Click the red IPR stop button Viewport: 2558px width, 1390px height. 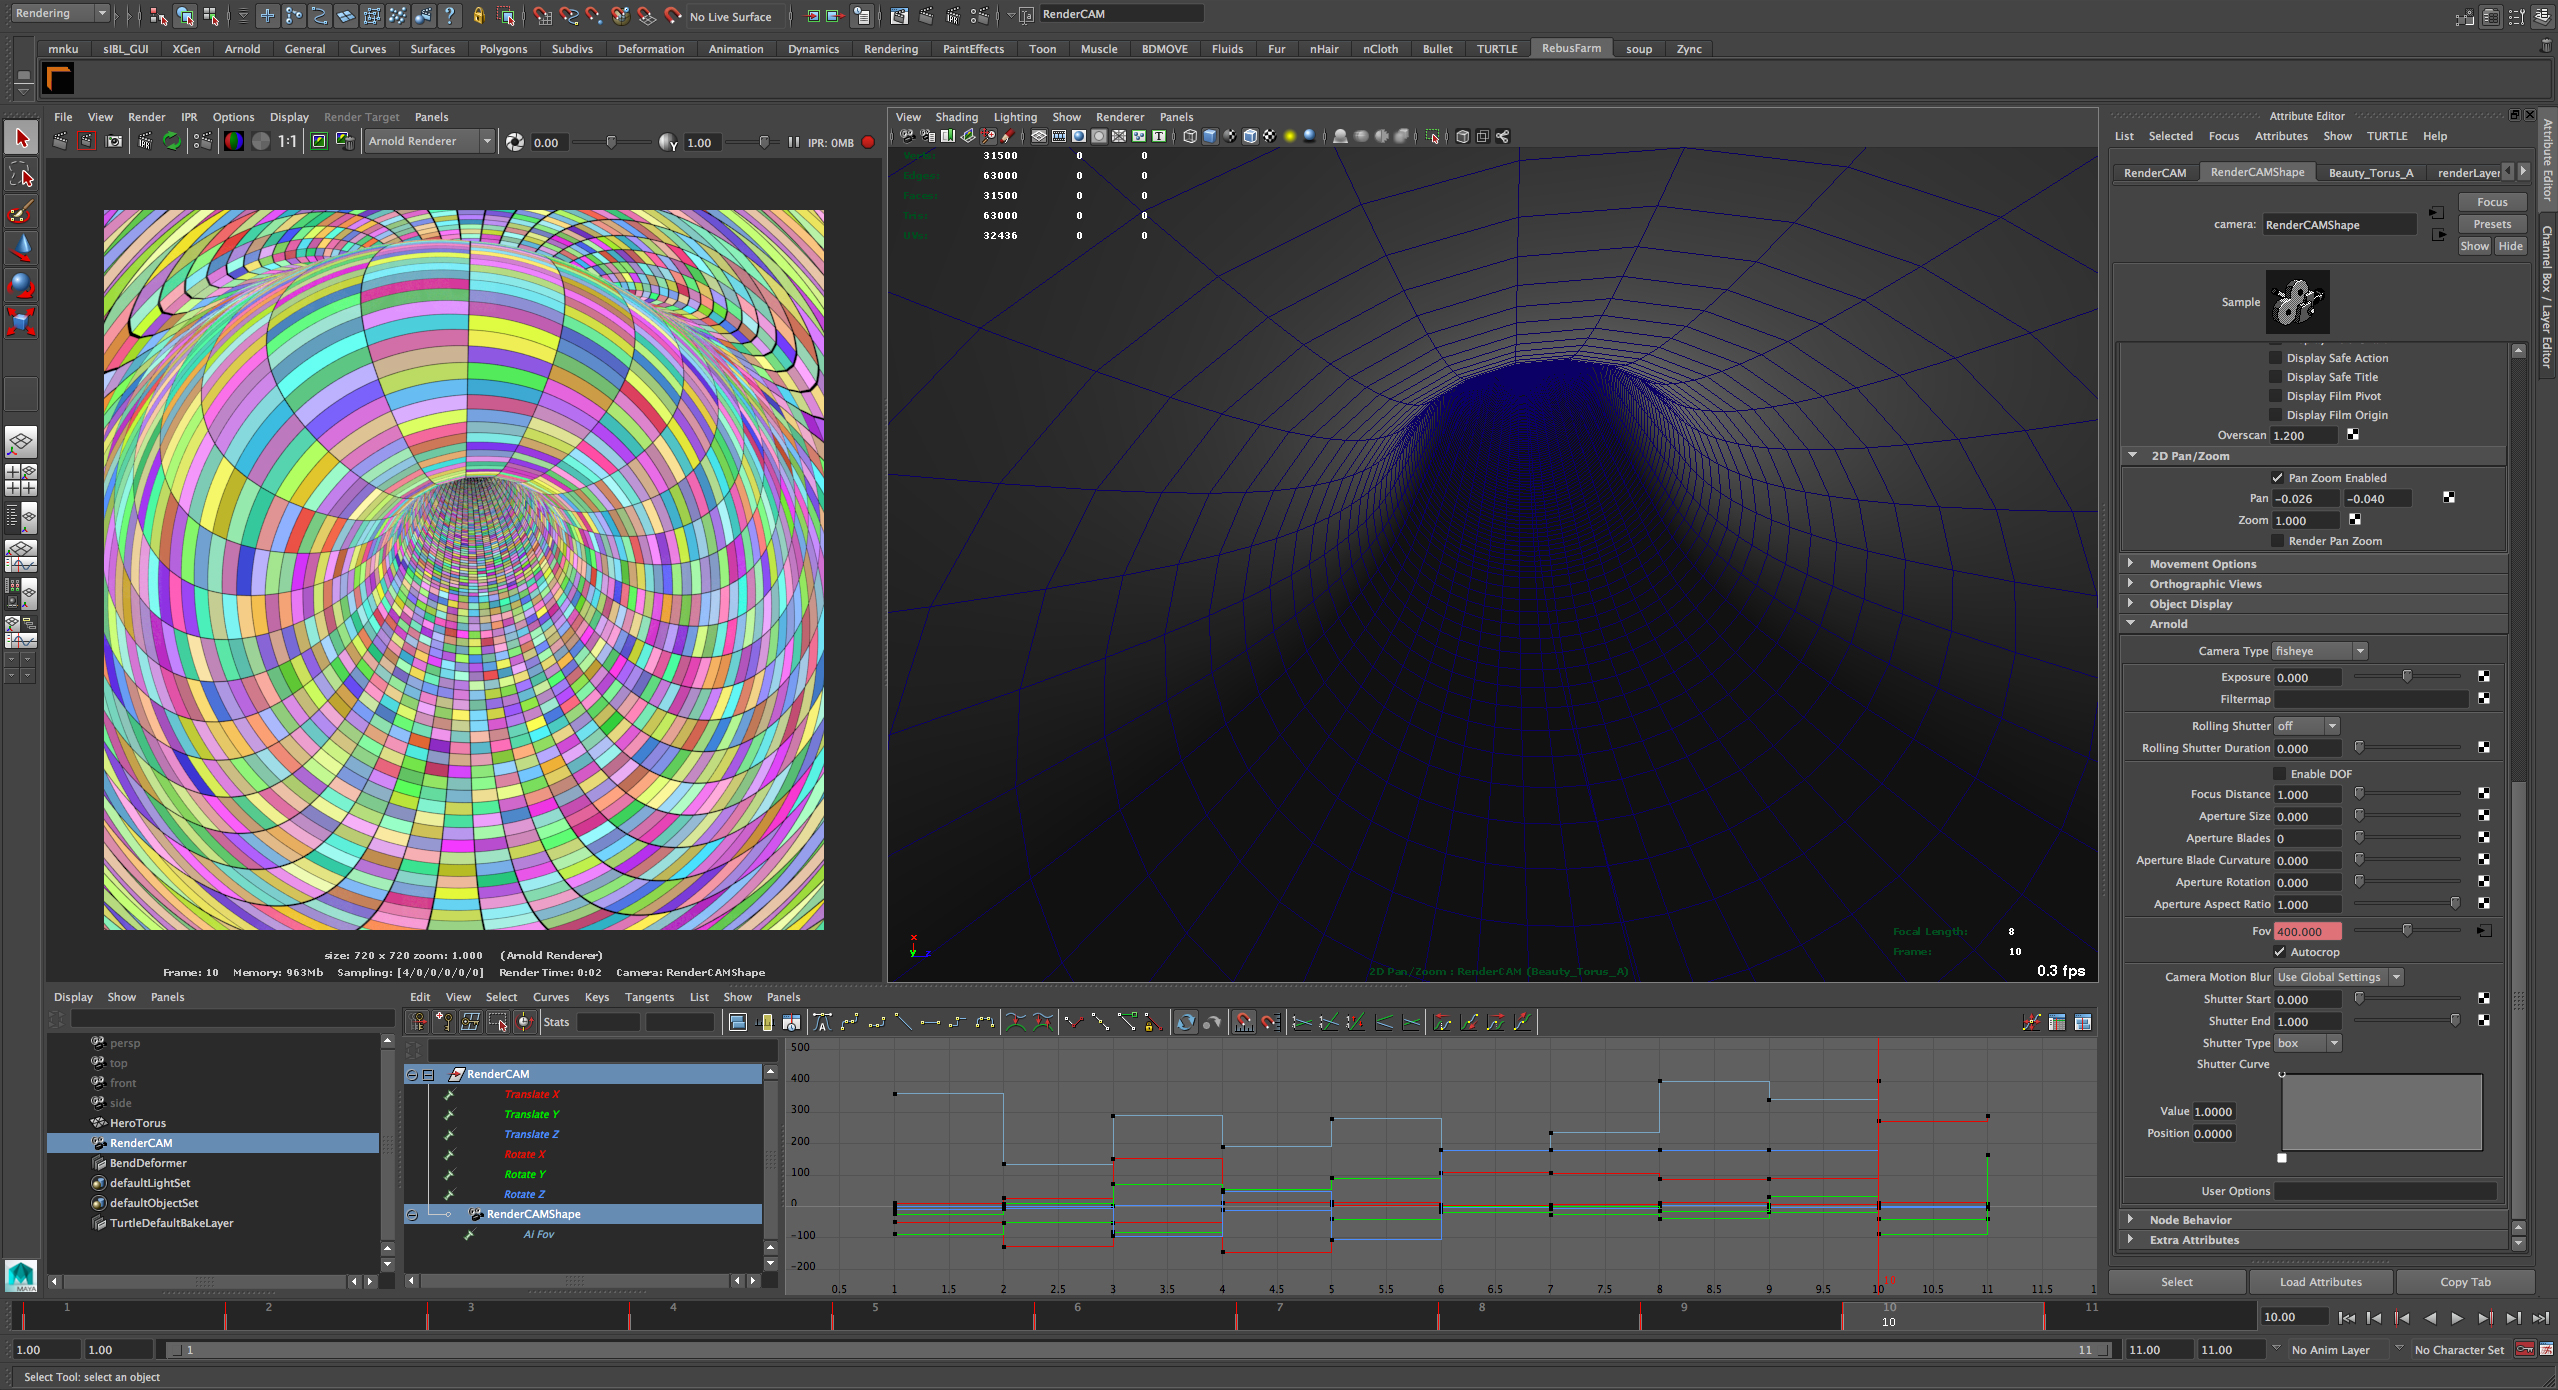point(868,142)
